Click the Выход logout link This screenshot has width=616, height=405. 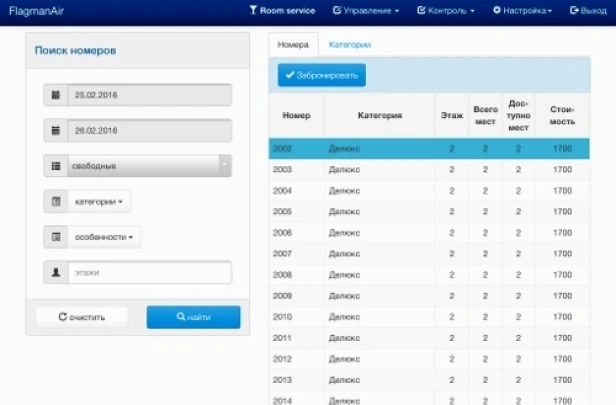pos(588,11)
